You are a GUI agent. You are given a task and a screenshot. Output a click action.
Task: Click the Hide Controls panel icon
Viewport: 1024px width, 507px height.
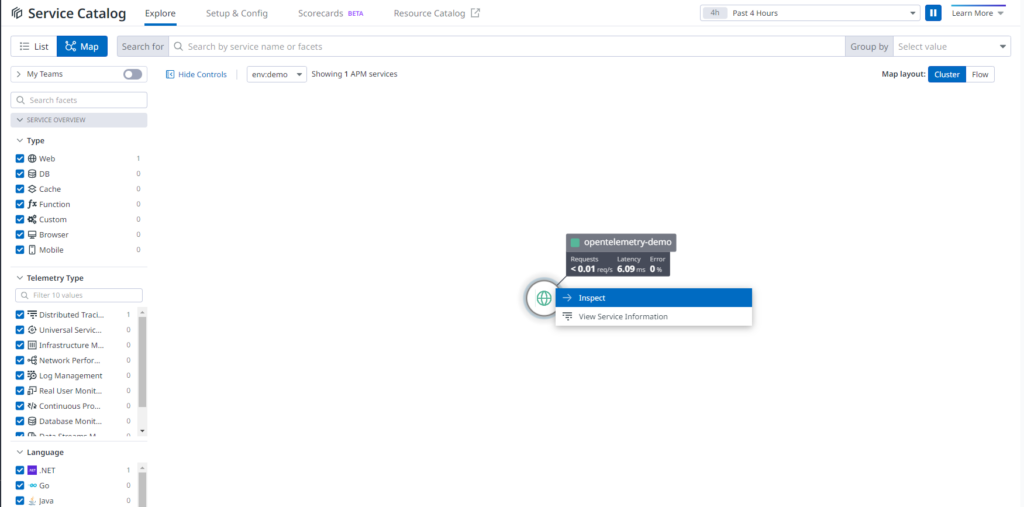coord(170,74)
